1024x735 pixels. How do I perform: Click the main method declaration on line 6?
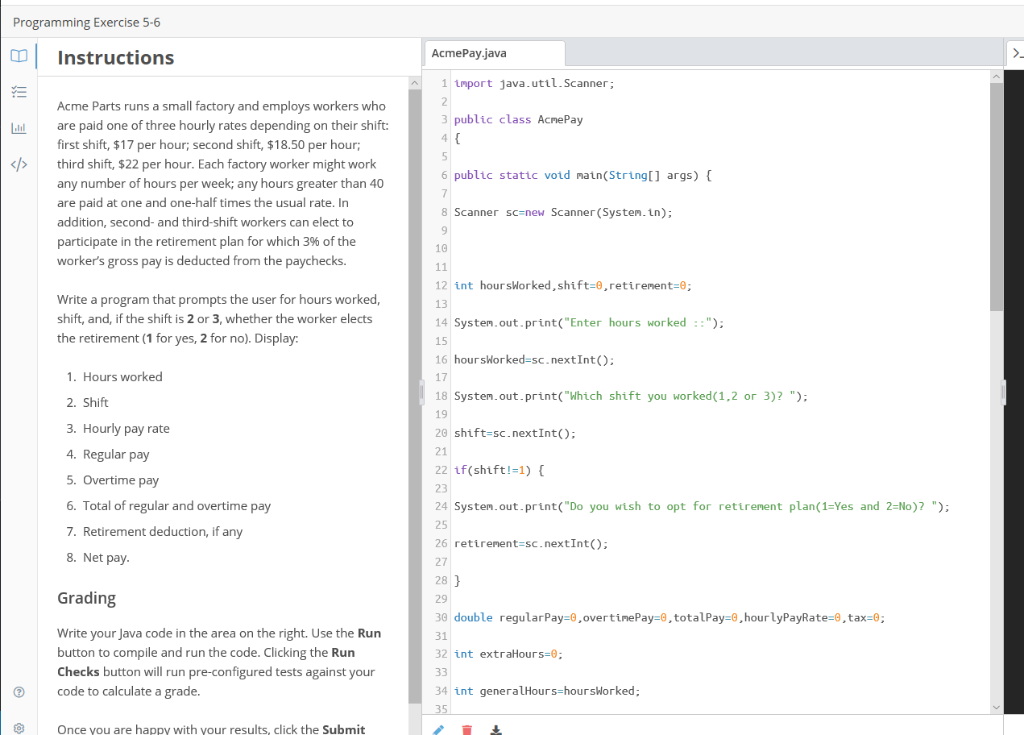pos(583,175)
